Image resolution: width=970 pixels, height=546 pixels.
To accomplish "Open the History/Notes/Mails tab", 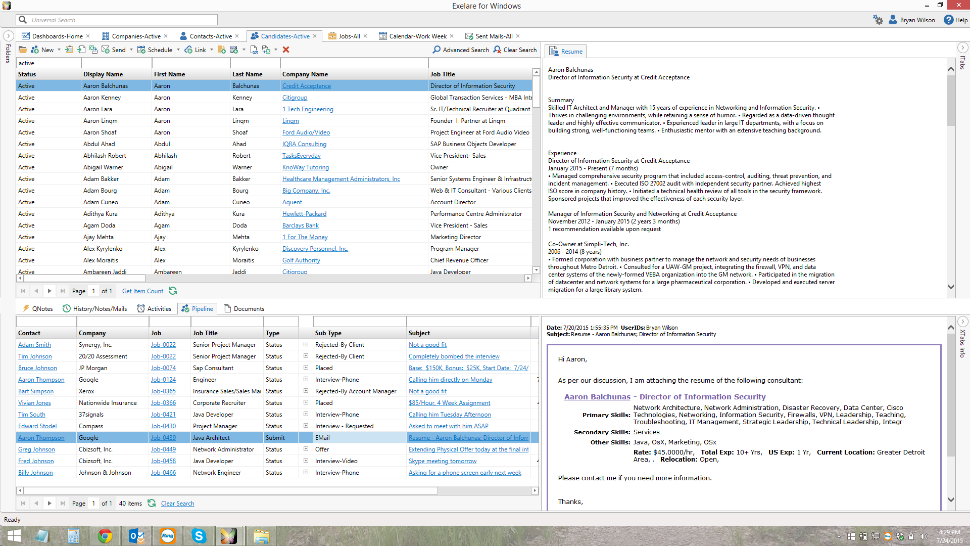I will point(95,309).
